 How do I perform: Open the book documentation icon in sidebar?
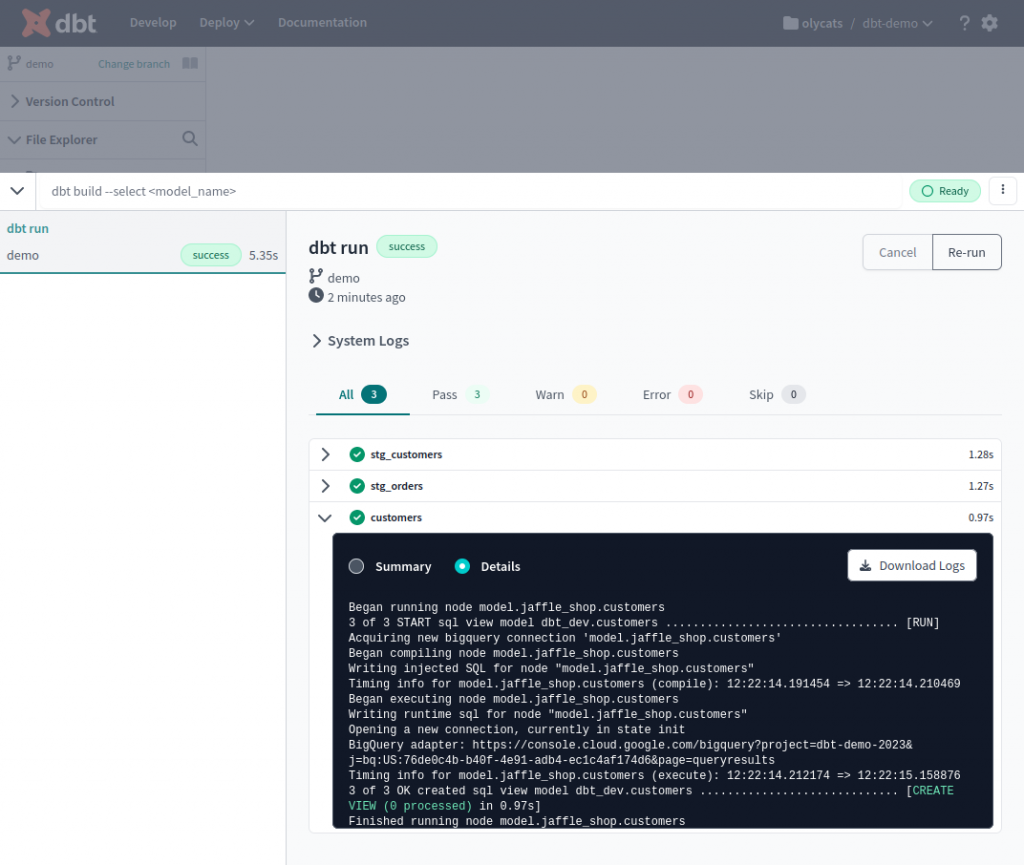[x=190, y=63]
